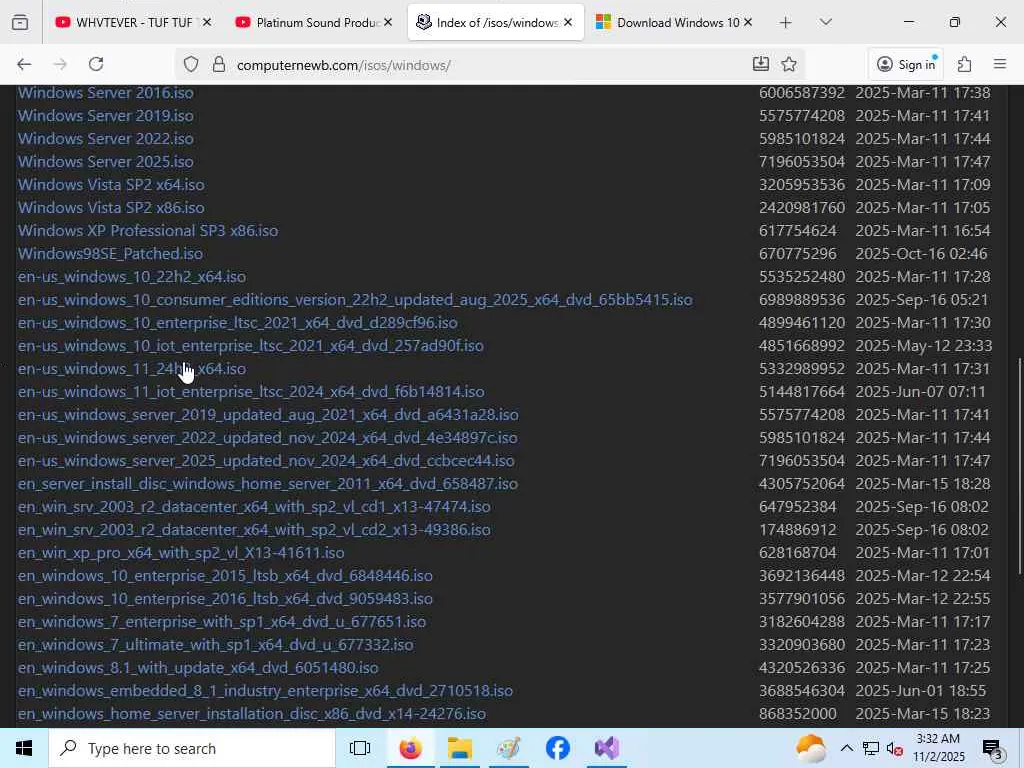Viewport: 1024px width, 768px height.
Task: Download Windows Vista SP2 x86.iso
Action: [x=111, y=208]
